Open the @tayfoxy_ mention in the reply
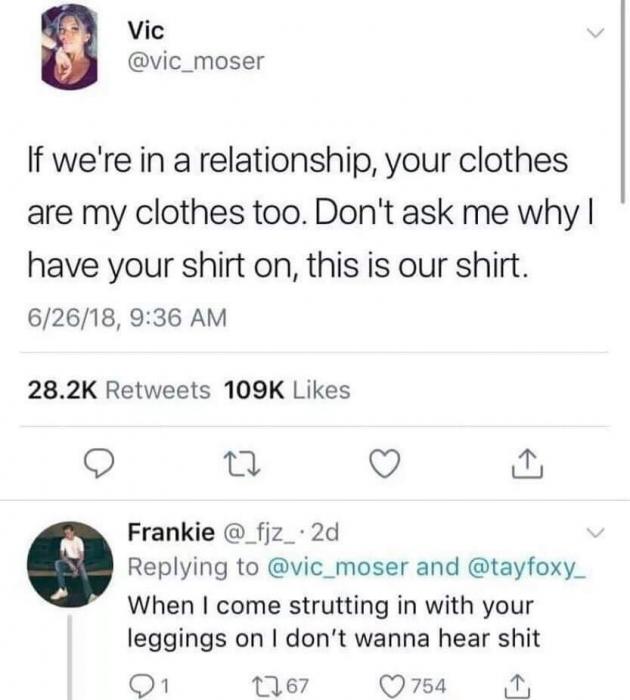 526,566
